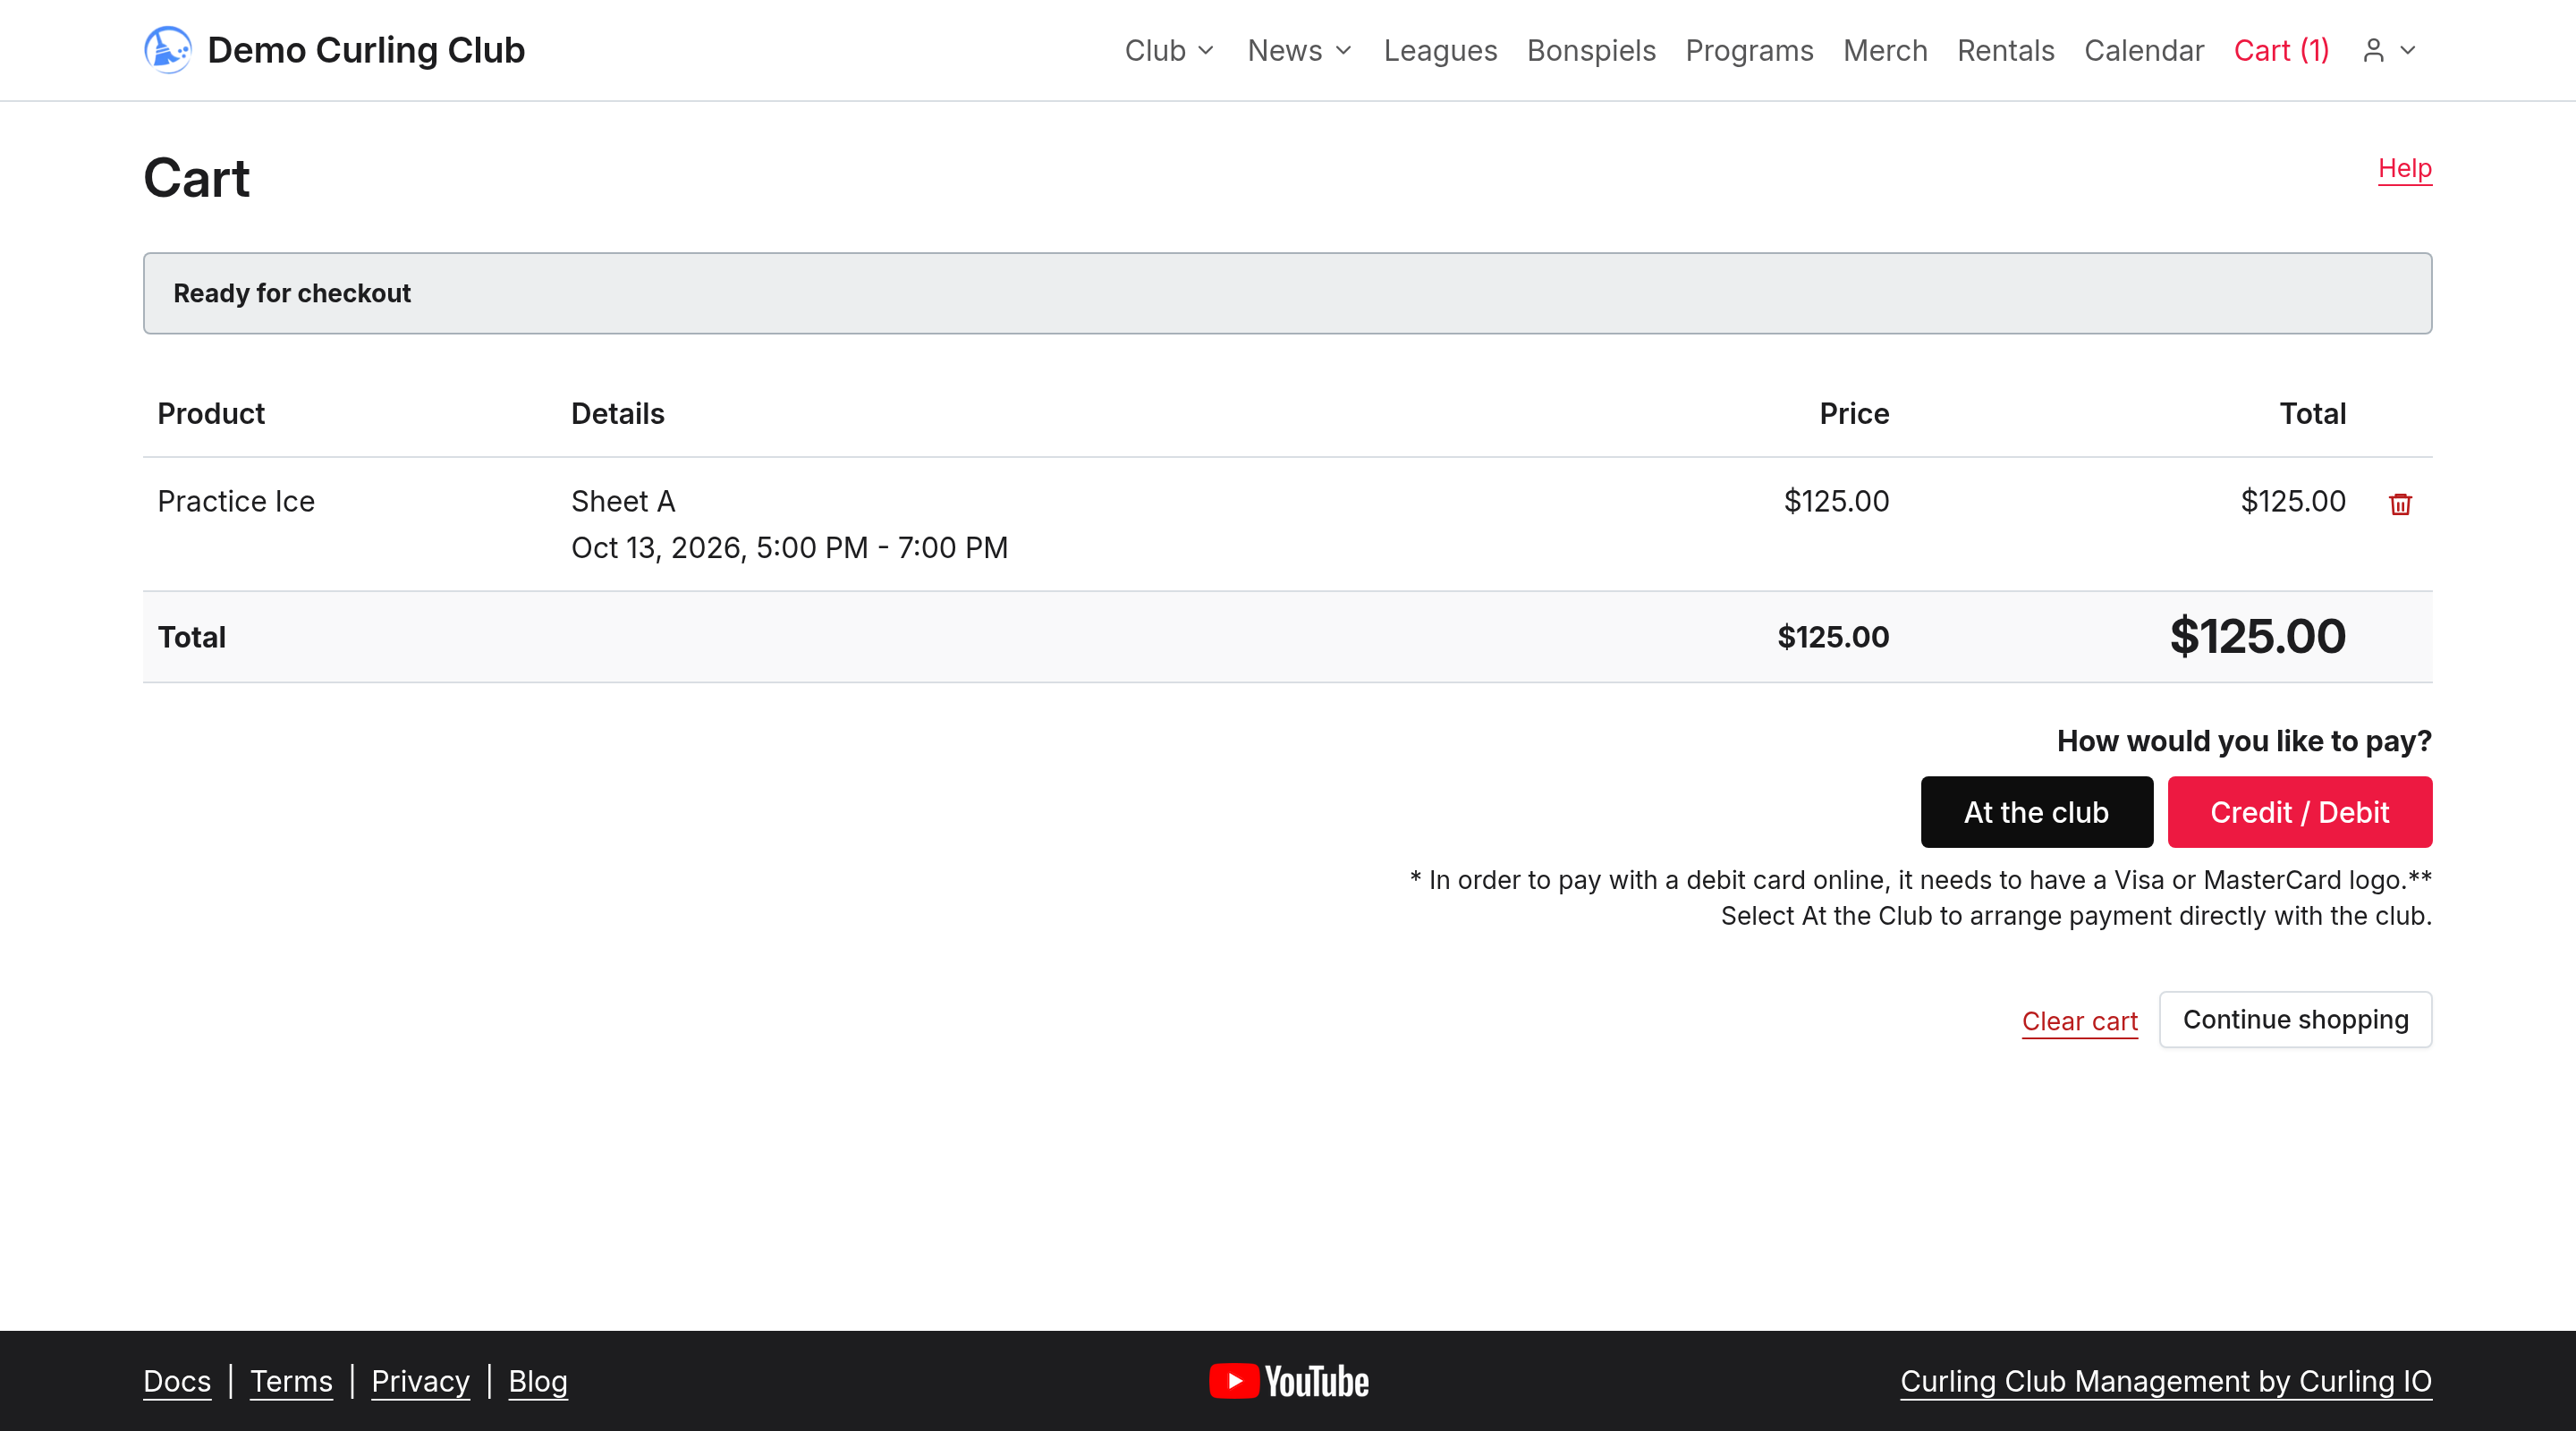The height and width of the screenshot is (1431, 2576).
Task: Open the Terms footer link
Action: (x=291, y=1381)
